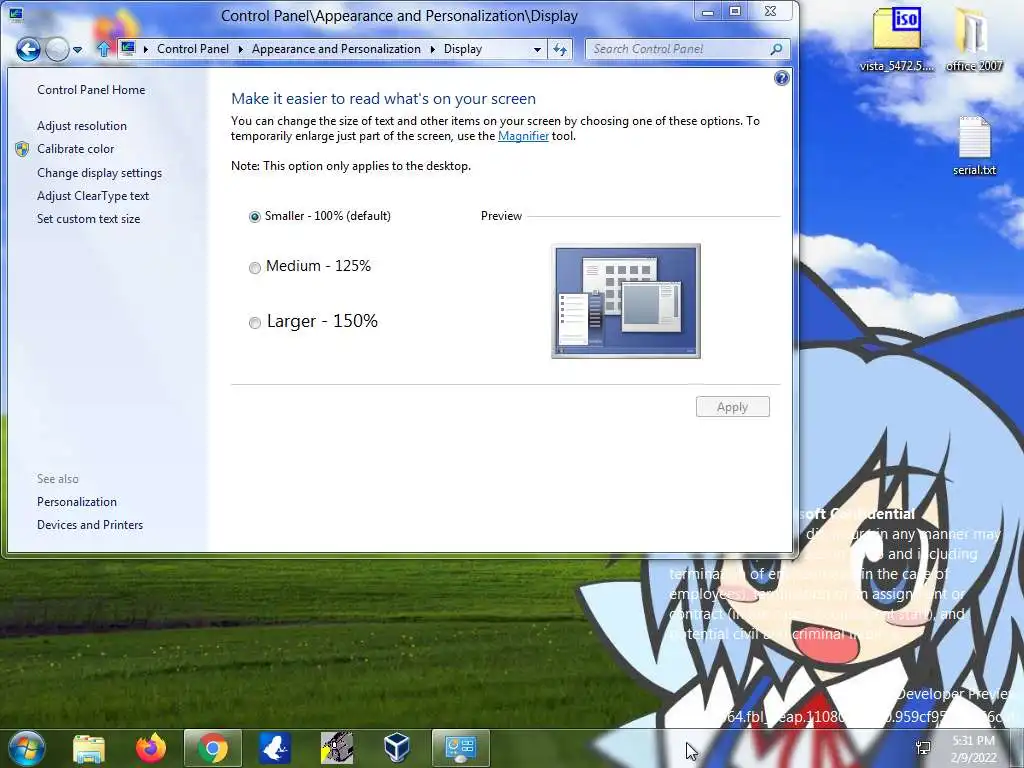Select Smaller - 100% (default) option
The height and width of the screenshot is (768, 1024).
tap(320, 216)
